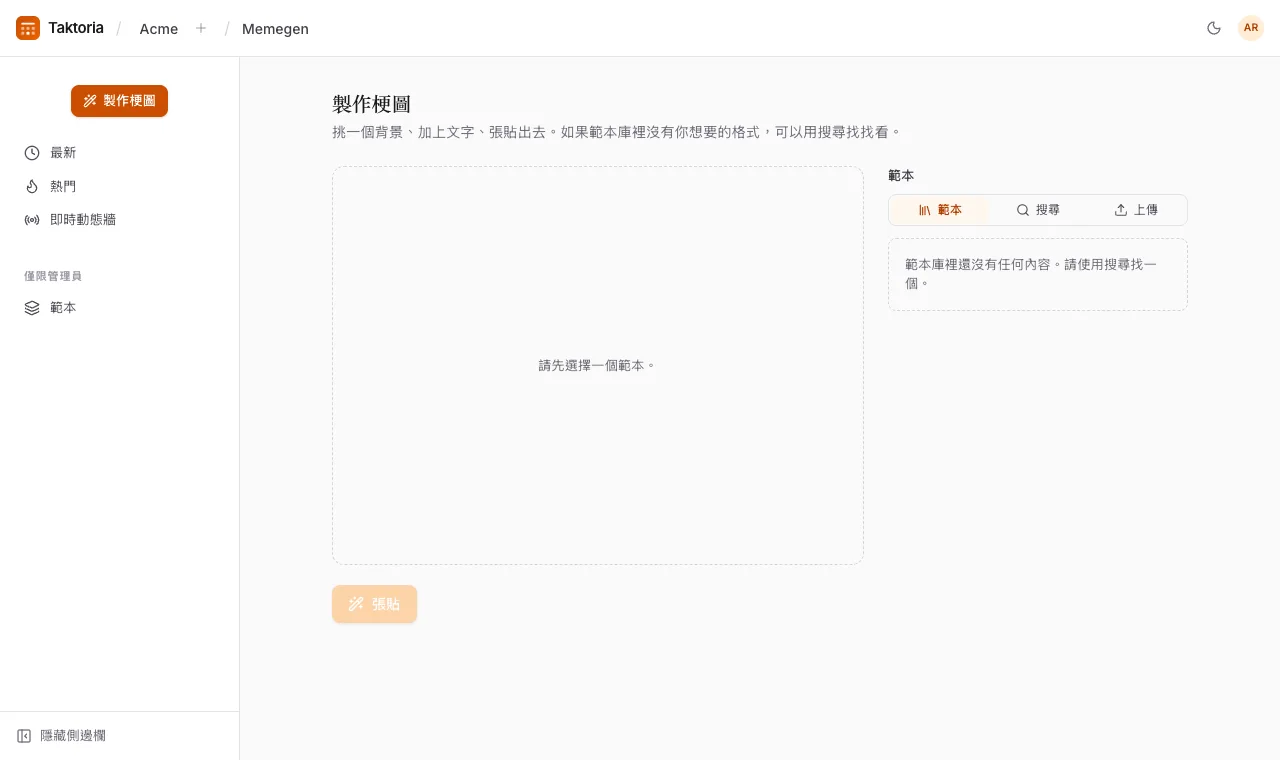Open 熱門 in the sidebar
This screenshot has height=760, width=1280.
119,186
